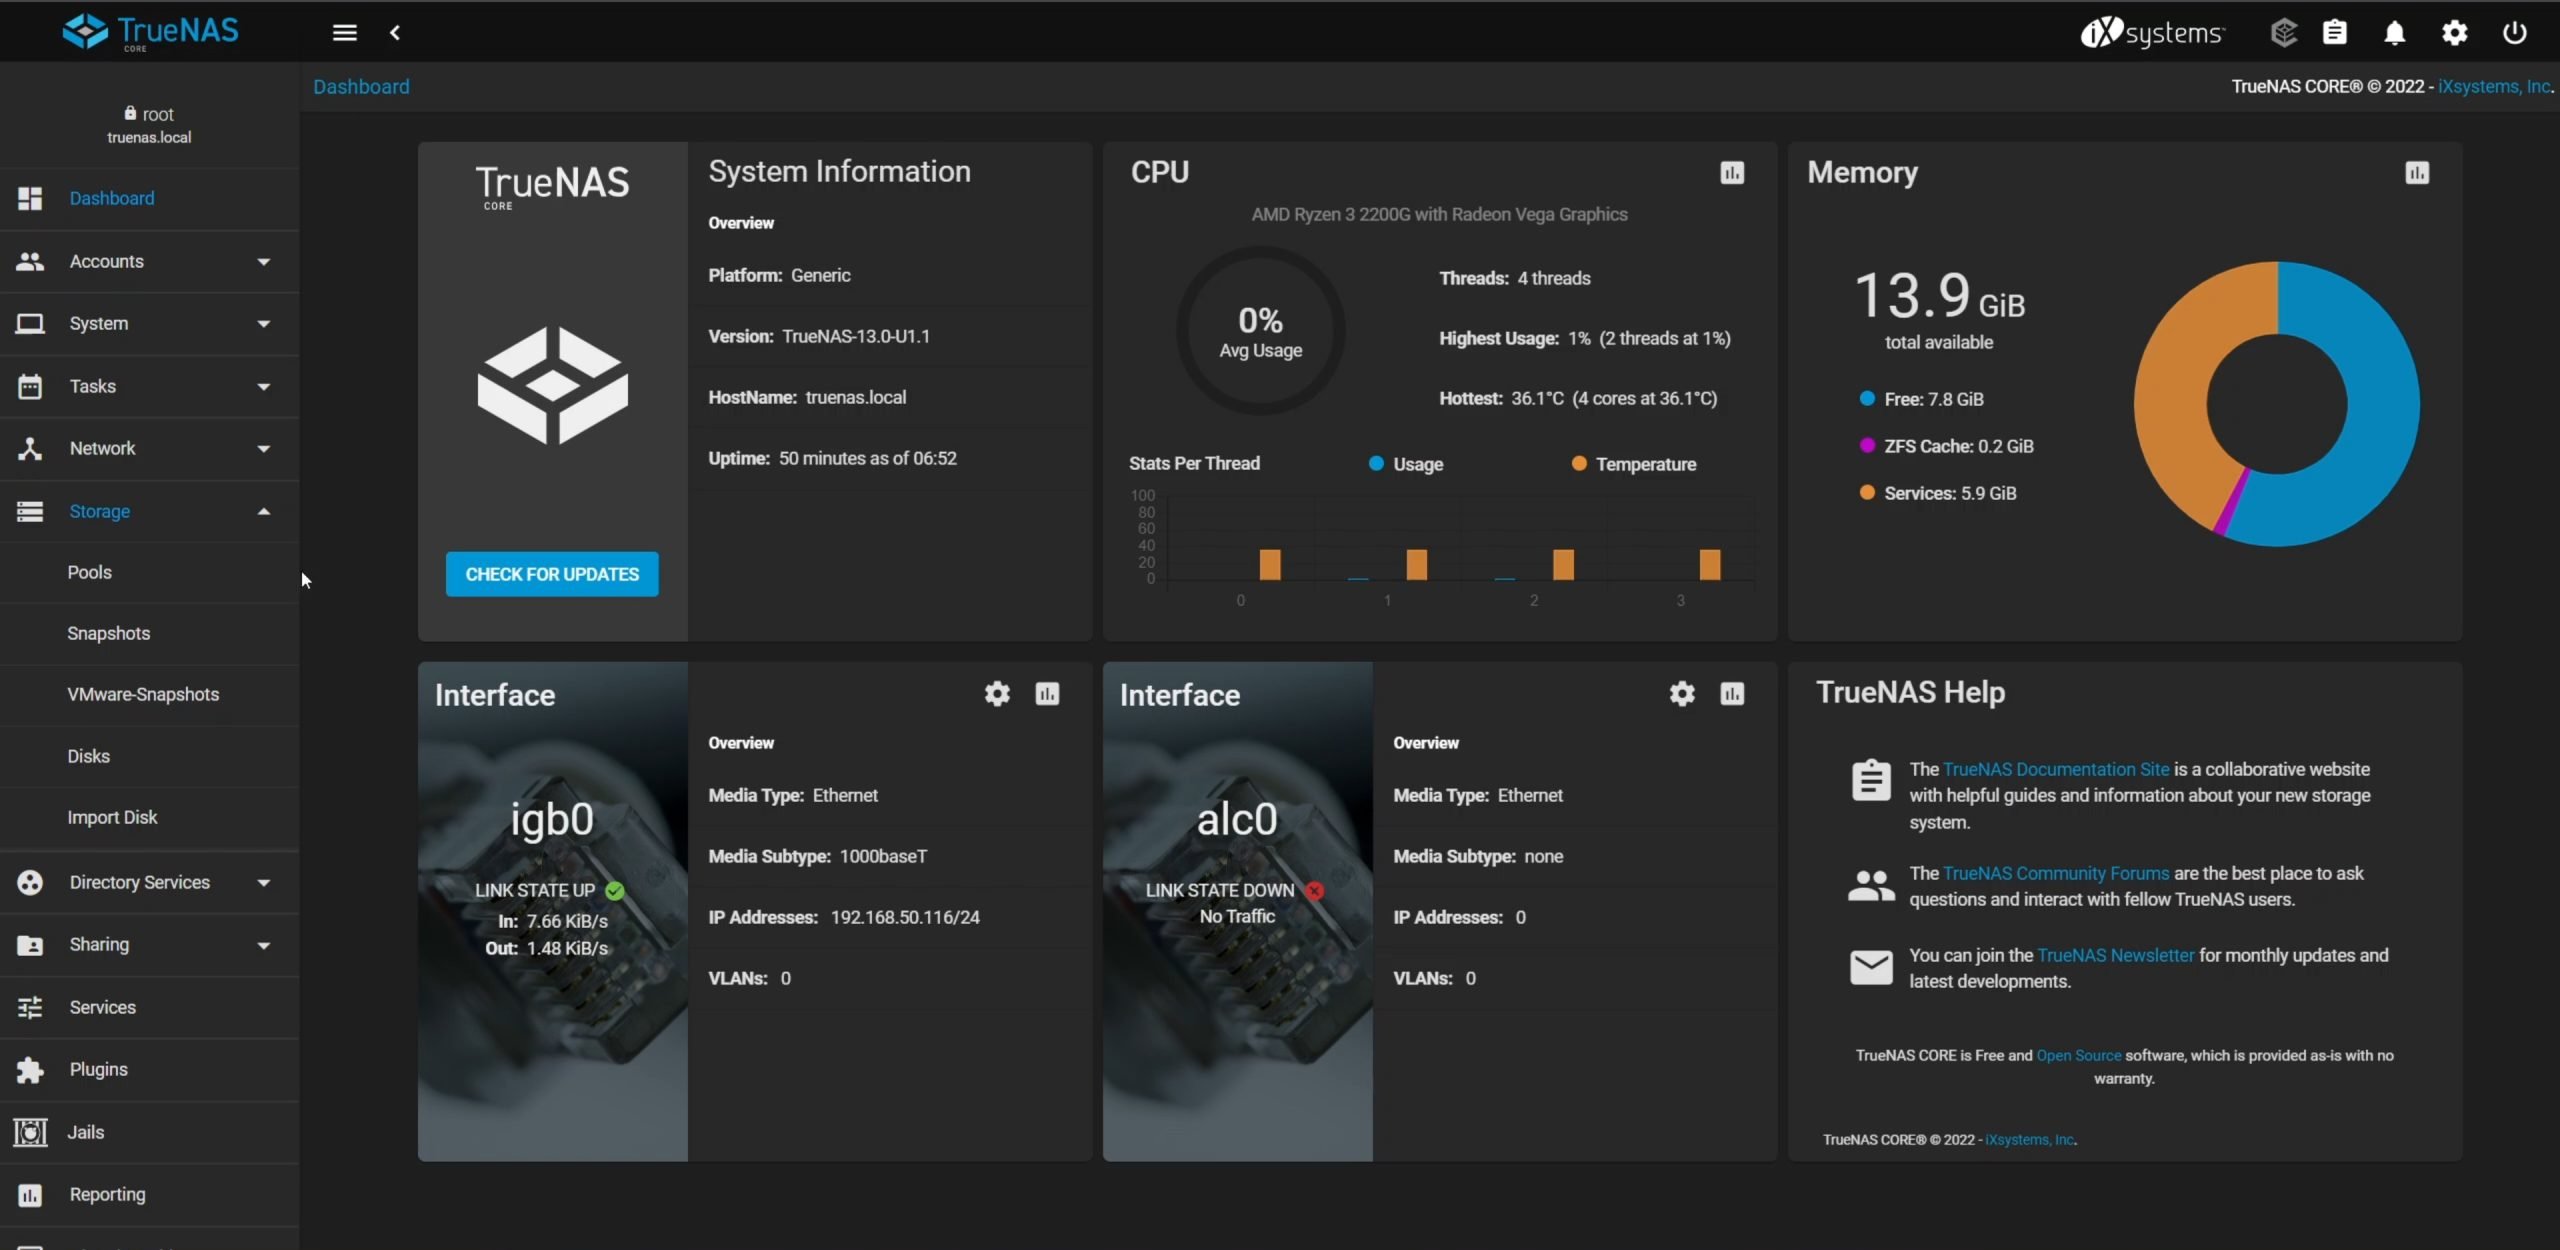Open the TrueNAS Documentation Site link
This screenshot has width=2560, height=1250.
click(x=2055, y=769)
